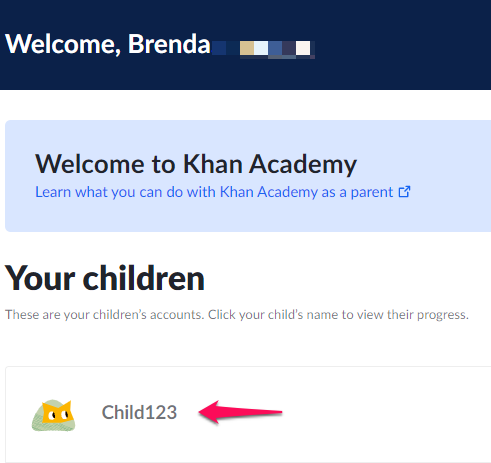Open the Child123 account name
The height and width of the screenshot is (463, 491).
point(139,412)
